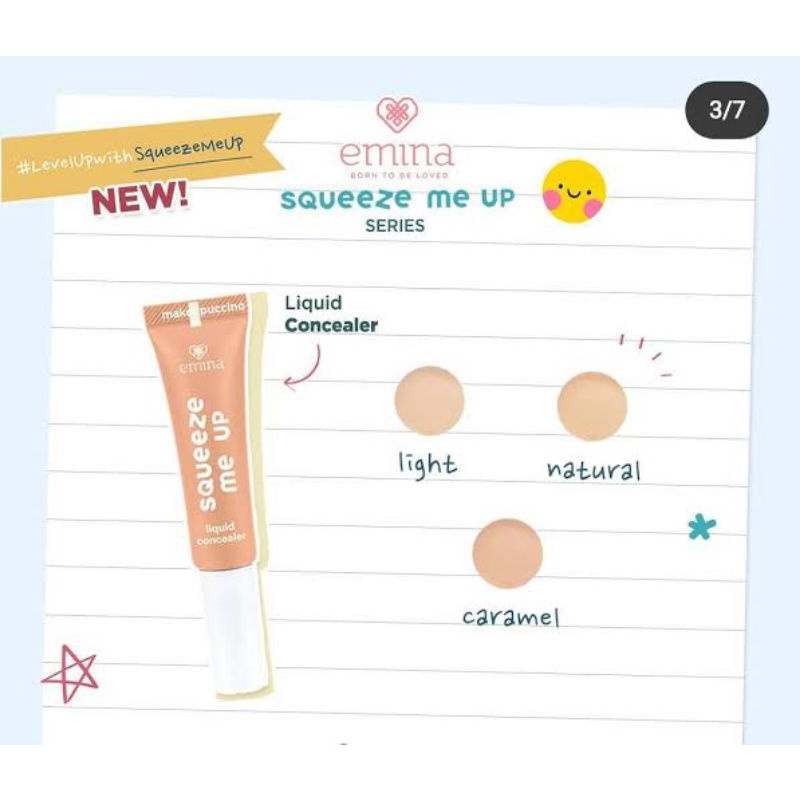The width and height of the screenshot is (800, 800).
Task: Select the caramel shade swatch
Action: pos(508,554)
